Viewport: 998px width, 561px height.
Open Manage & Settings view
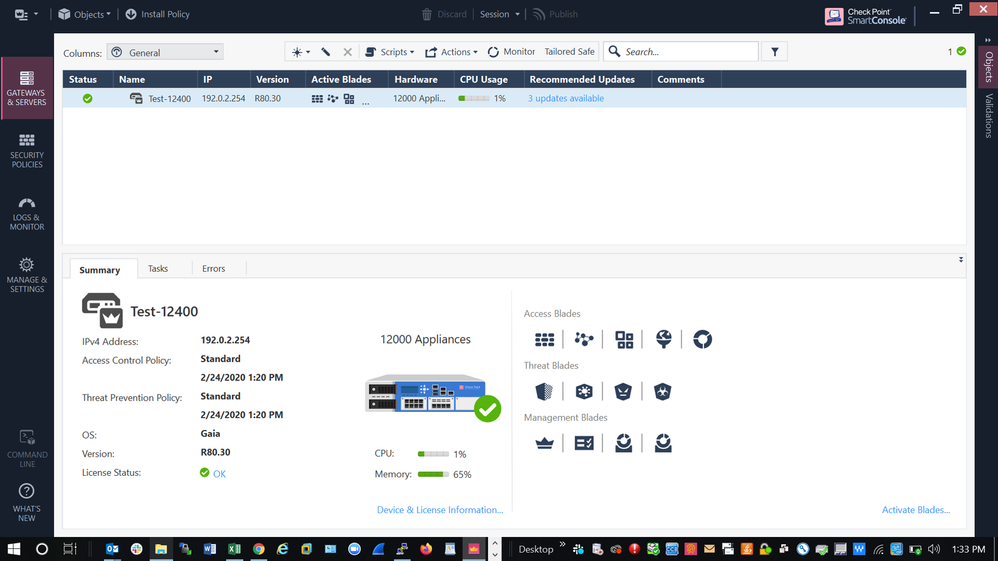(x=27, y=275)
